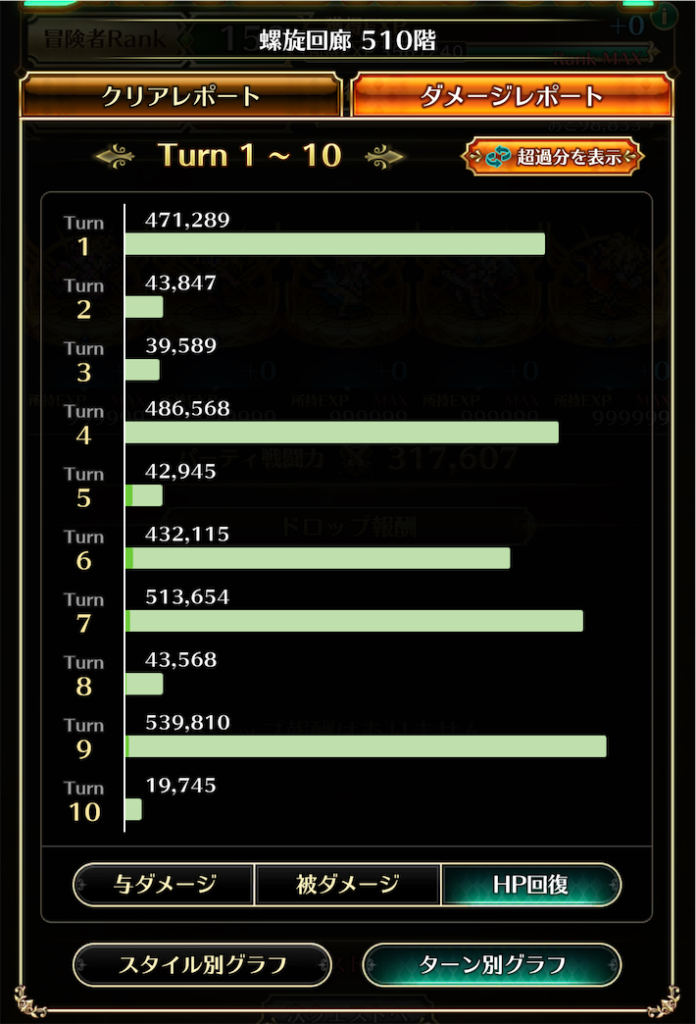Image resolution: width=696 pixels, height=1024 pixels.
Task: Select the HP回復 option
Action: tap(530, 884)
